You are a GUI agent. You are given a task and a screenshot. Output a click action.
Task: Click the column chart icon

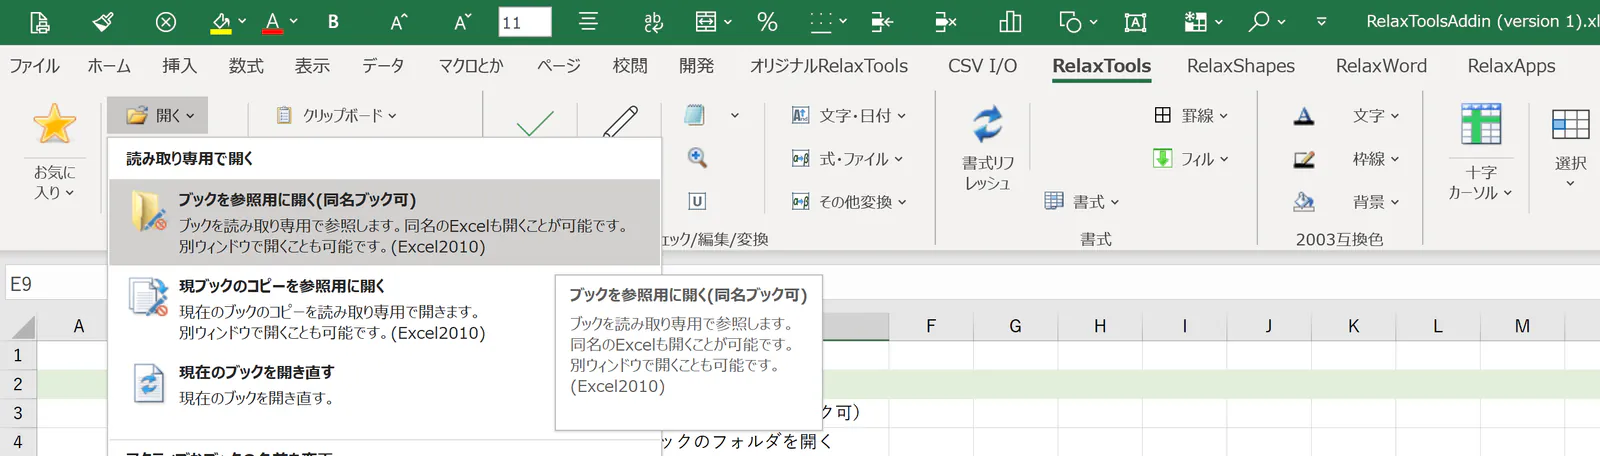tap(1010, 22)
